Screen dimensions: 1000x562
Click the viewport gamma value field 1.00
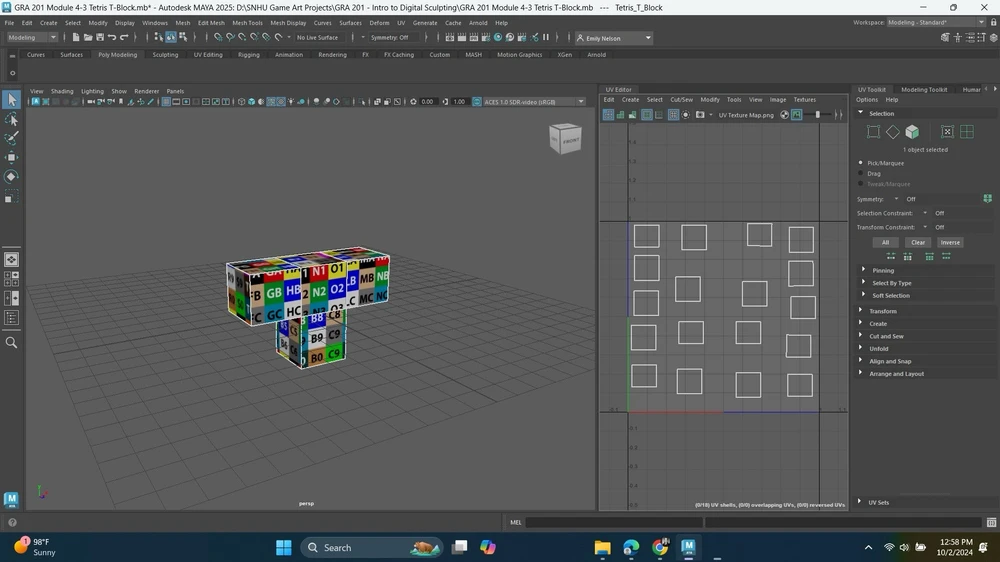459,101
